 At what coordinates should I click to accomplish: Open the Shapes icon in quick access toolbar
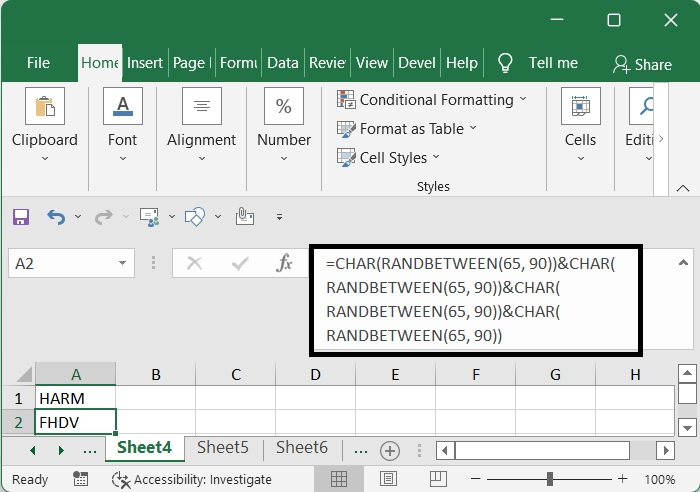point(196,216)
